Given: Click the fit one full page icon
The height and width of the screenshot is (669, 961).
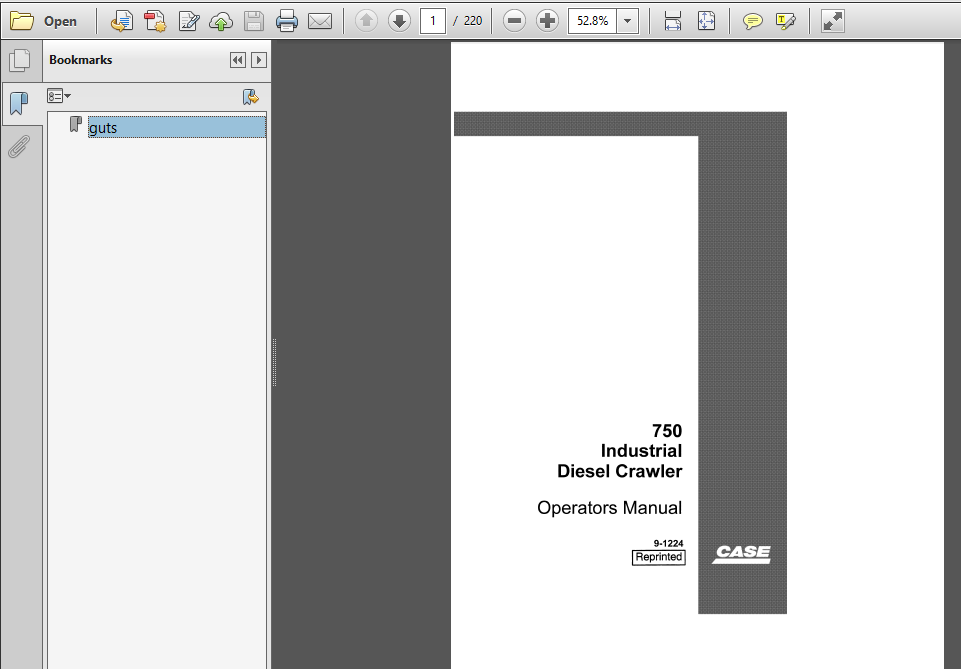Looking at the screenshot, I should 706,21.
